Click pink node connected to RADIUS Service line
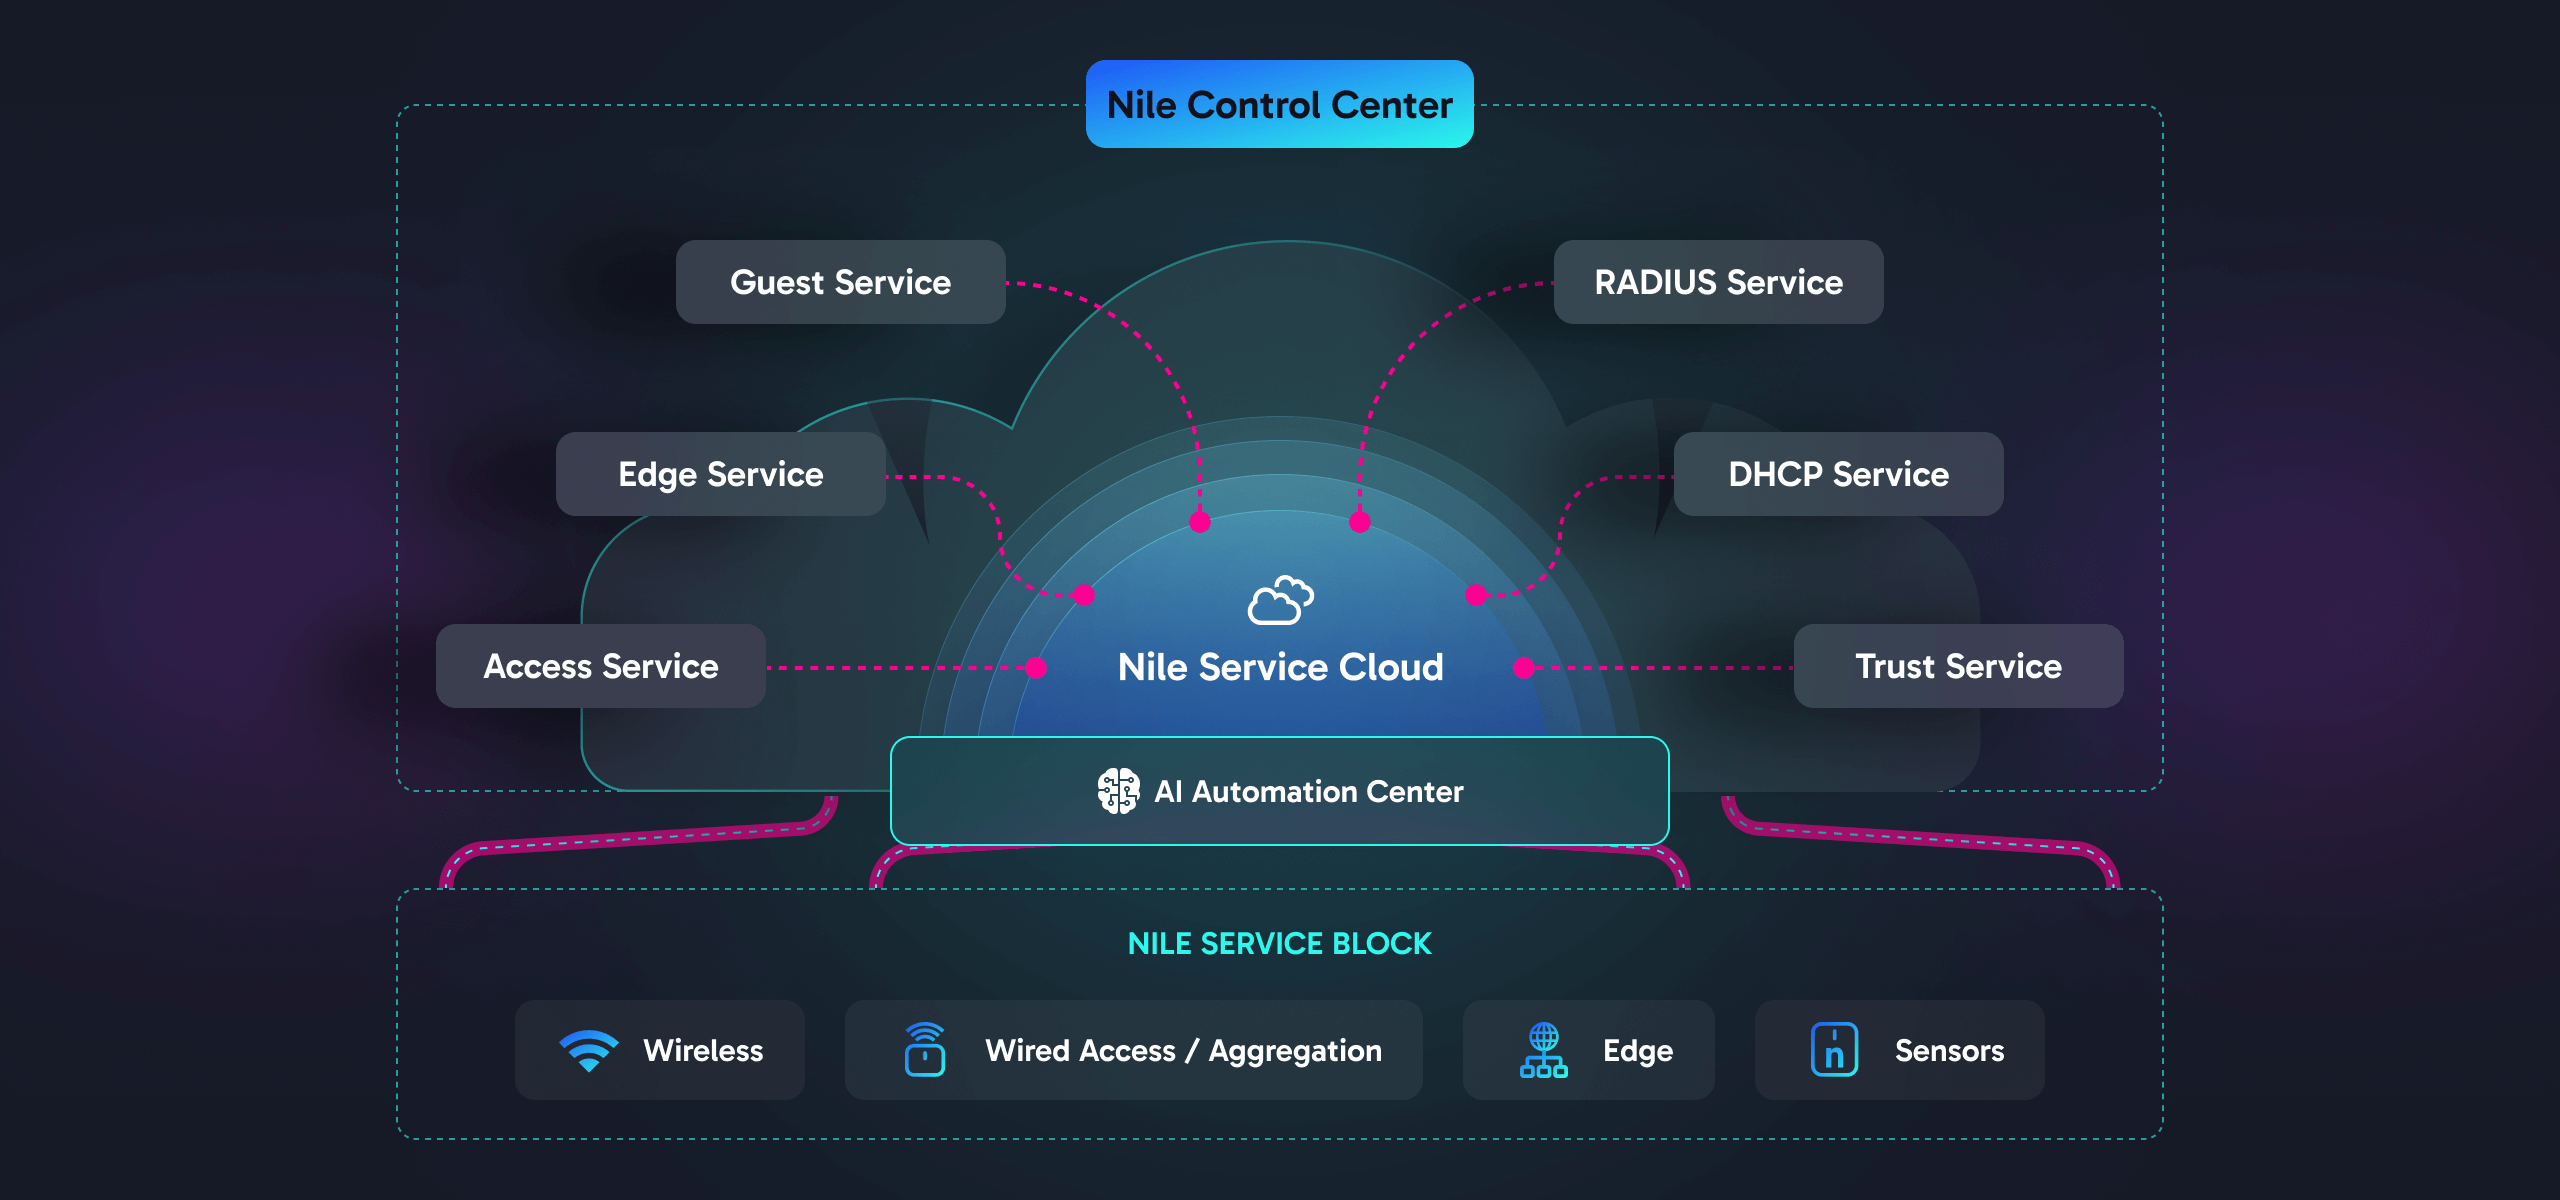Viewport: 2560px width, 1200px height. (x=1360, y=522)
